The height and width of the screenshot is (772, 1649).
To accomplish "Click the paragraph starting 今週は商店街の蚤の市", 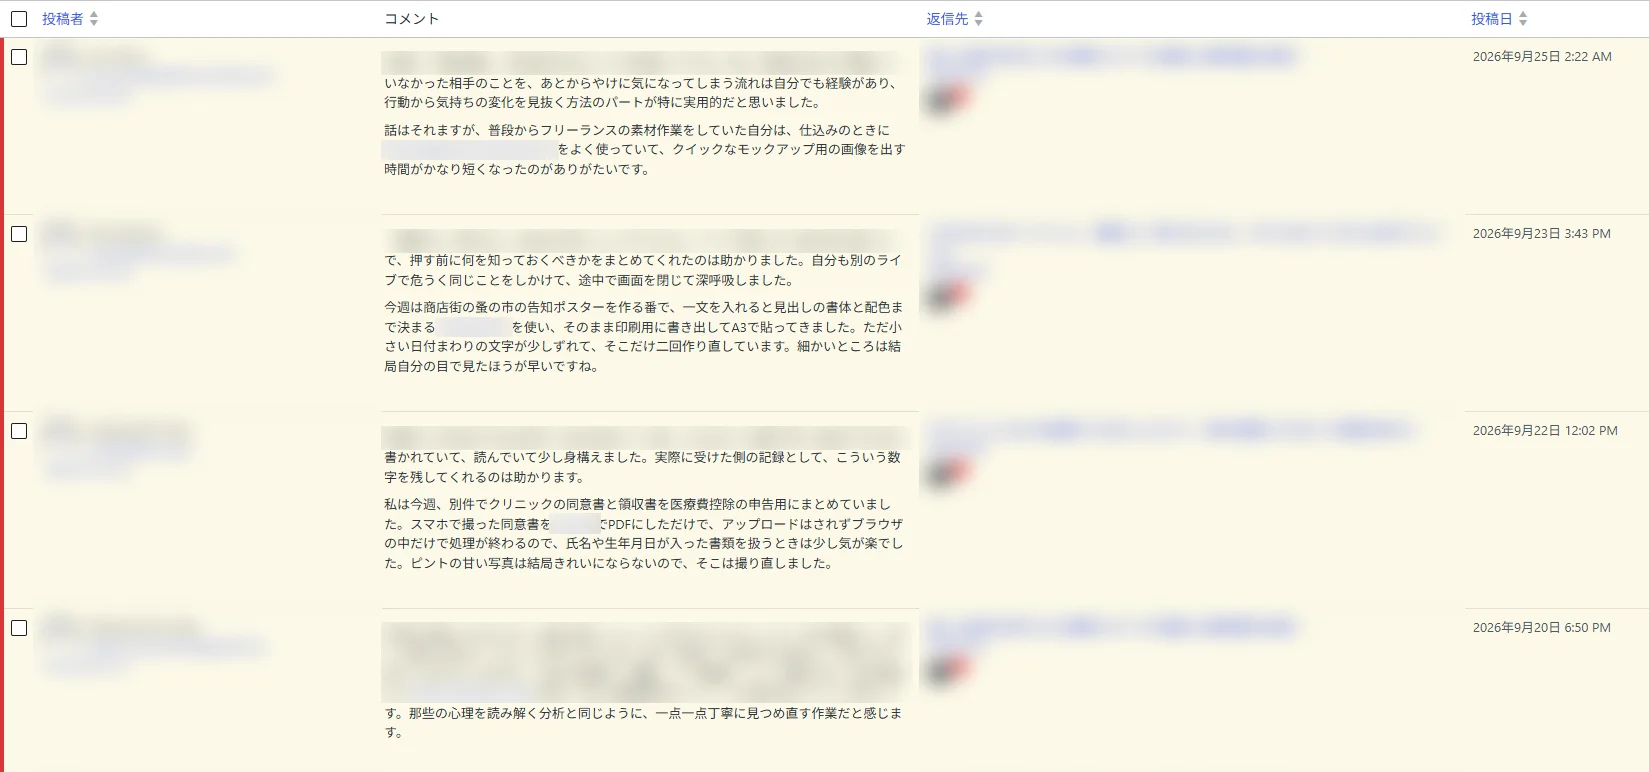I will 644,337.
